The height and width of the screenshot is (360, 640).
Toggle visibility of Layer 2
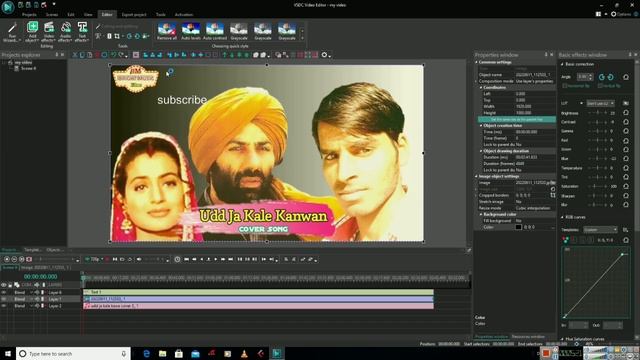tap(4, 306)
